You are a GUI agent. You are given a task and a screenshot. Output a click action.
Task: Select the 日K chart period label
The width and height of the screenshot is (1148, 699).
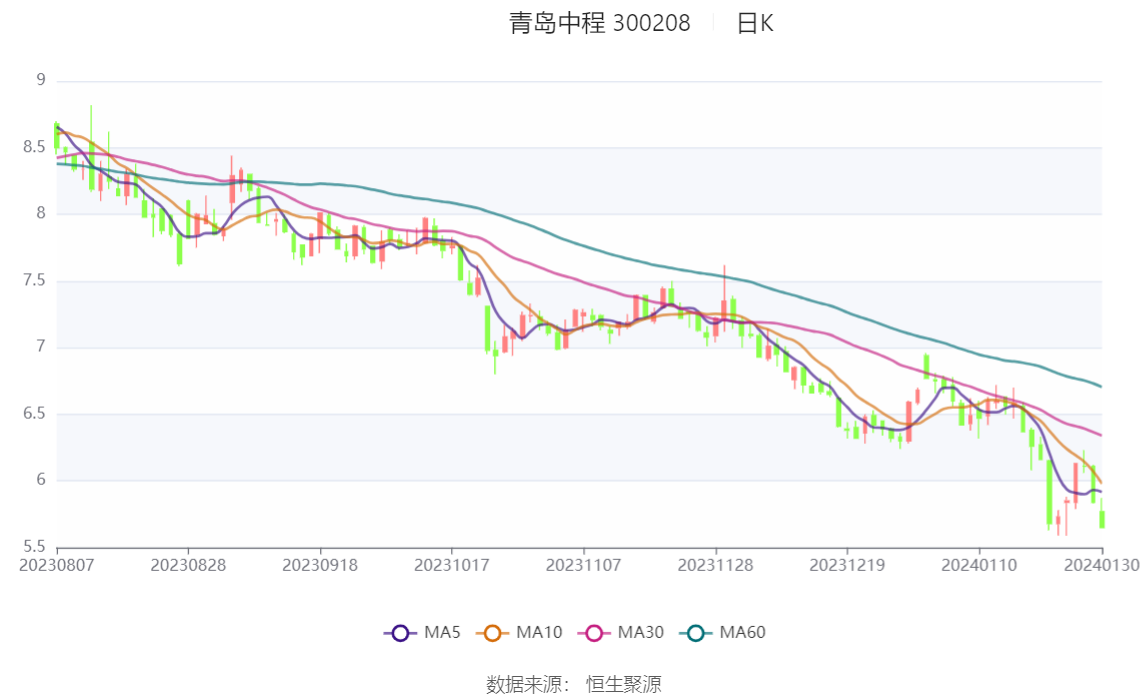(755, 23)
